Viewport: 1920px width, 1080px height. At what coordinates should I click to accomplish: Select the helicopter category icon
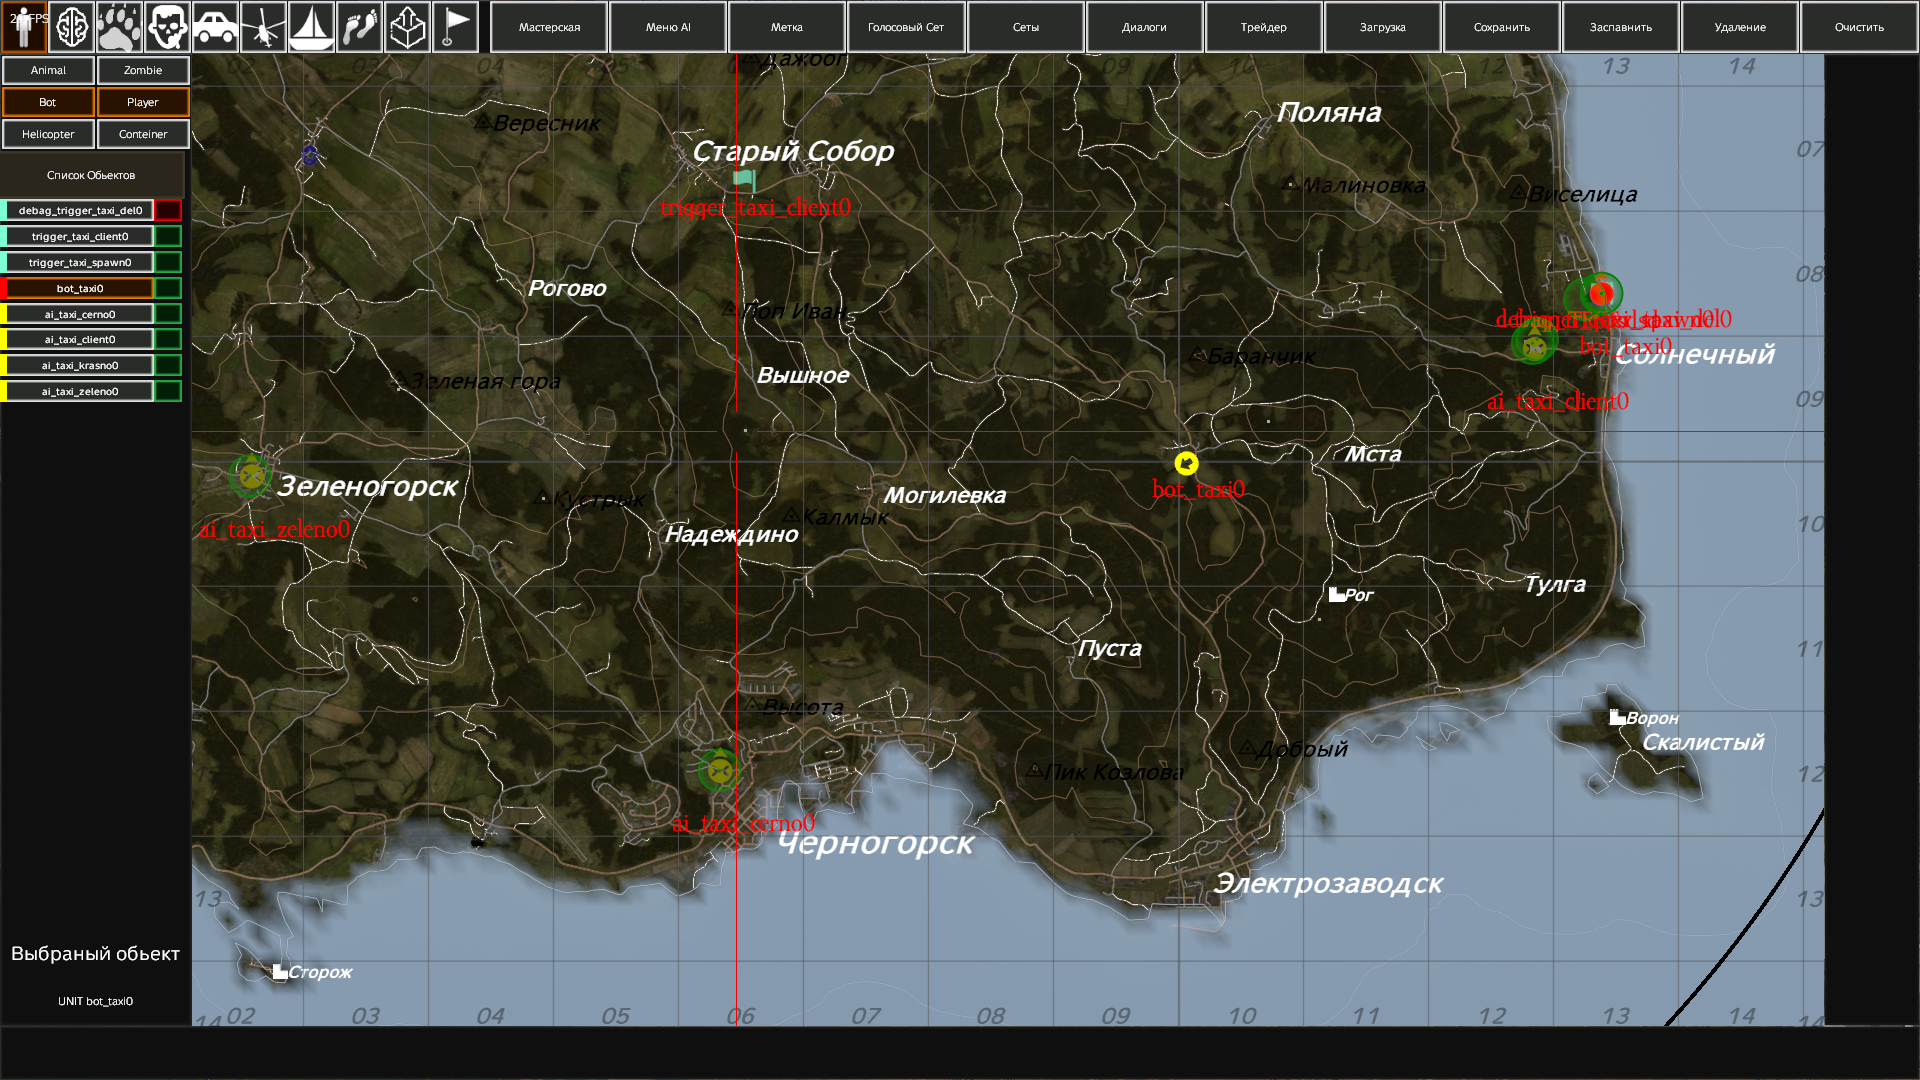coord(263,27)
